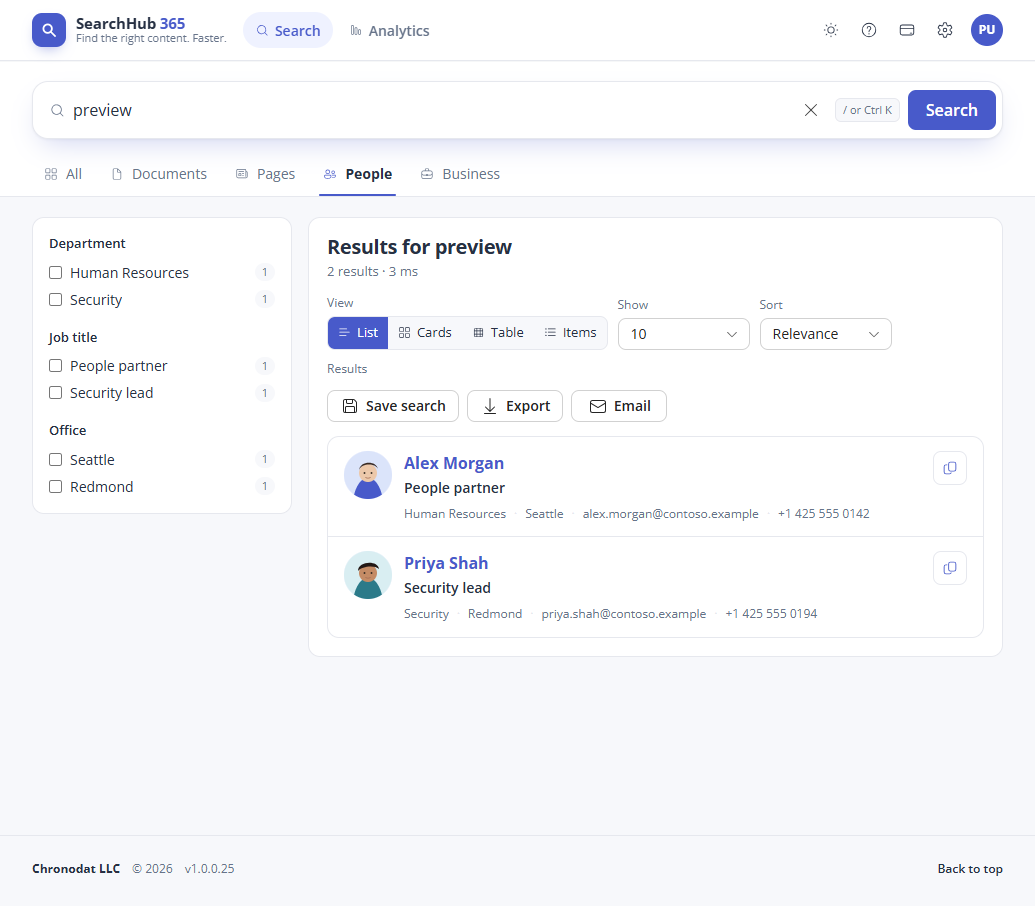Click Priya Shah's avatar picture
The image size is (1035, 906).
pyautogui.click(x=368, y=575)
